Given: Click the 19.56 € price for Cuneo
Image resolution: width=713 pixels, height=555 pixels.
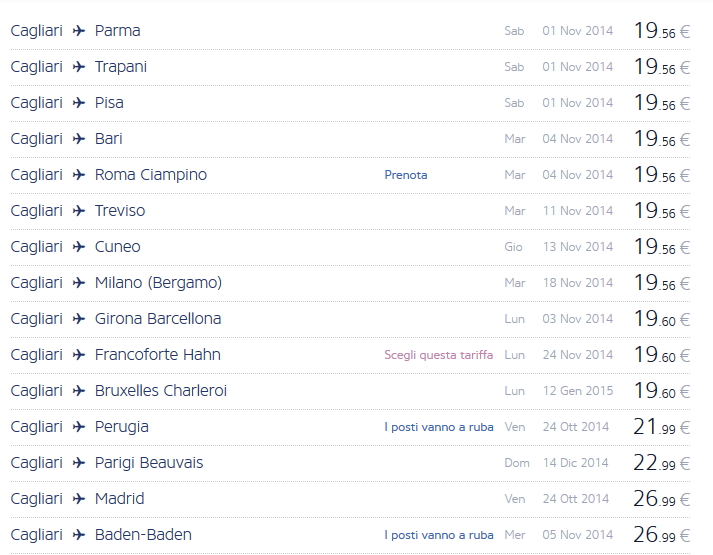Looking at the screenshot, I should 661,247.
